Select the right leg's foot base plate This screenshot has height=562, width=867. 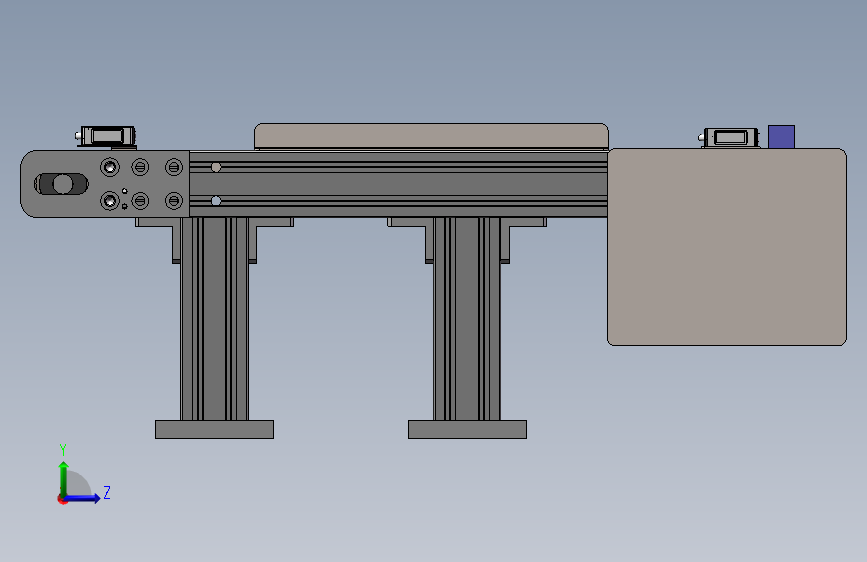point(467,429)
